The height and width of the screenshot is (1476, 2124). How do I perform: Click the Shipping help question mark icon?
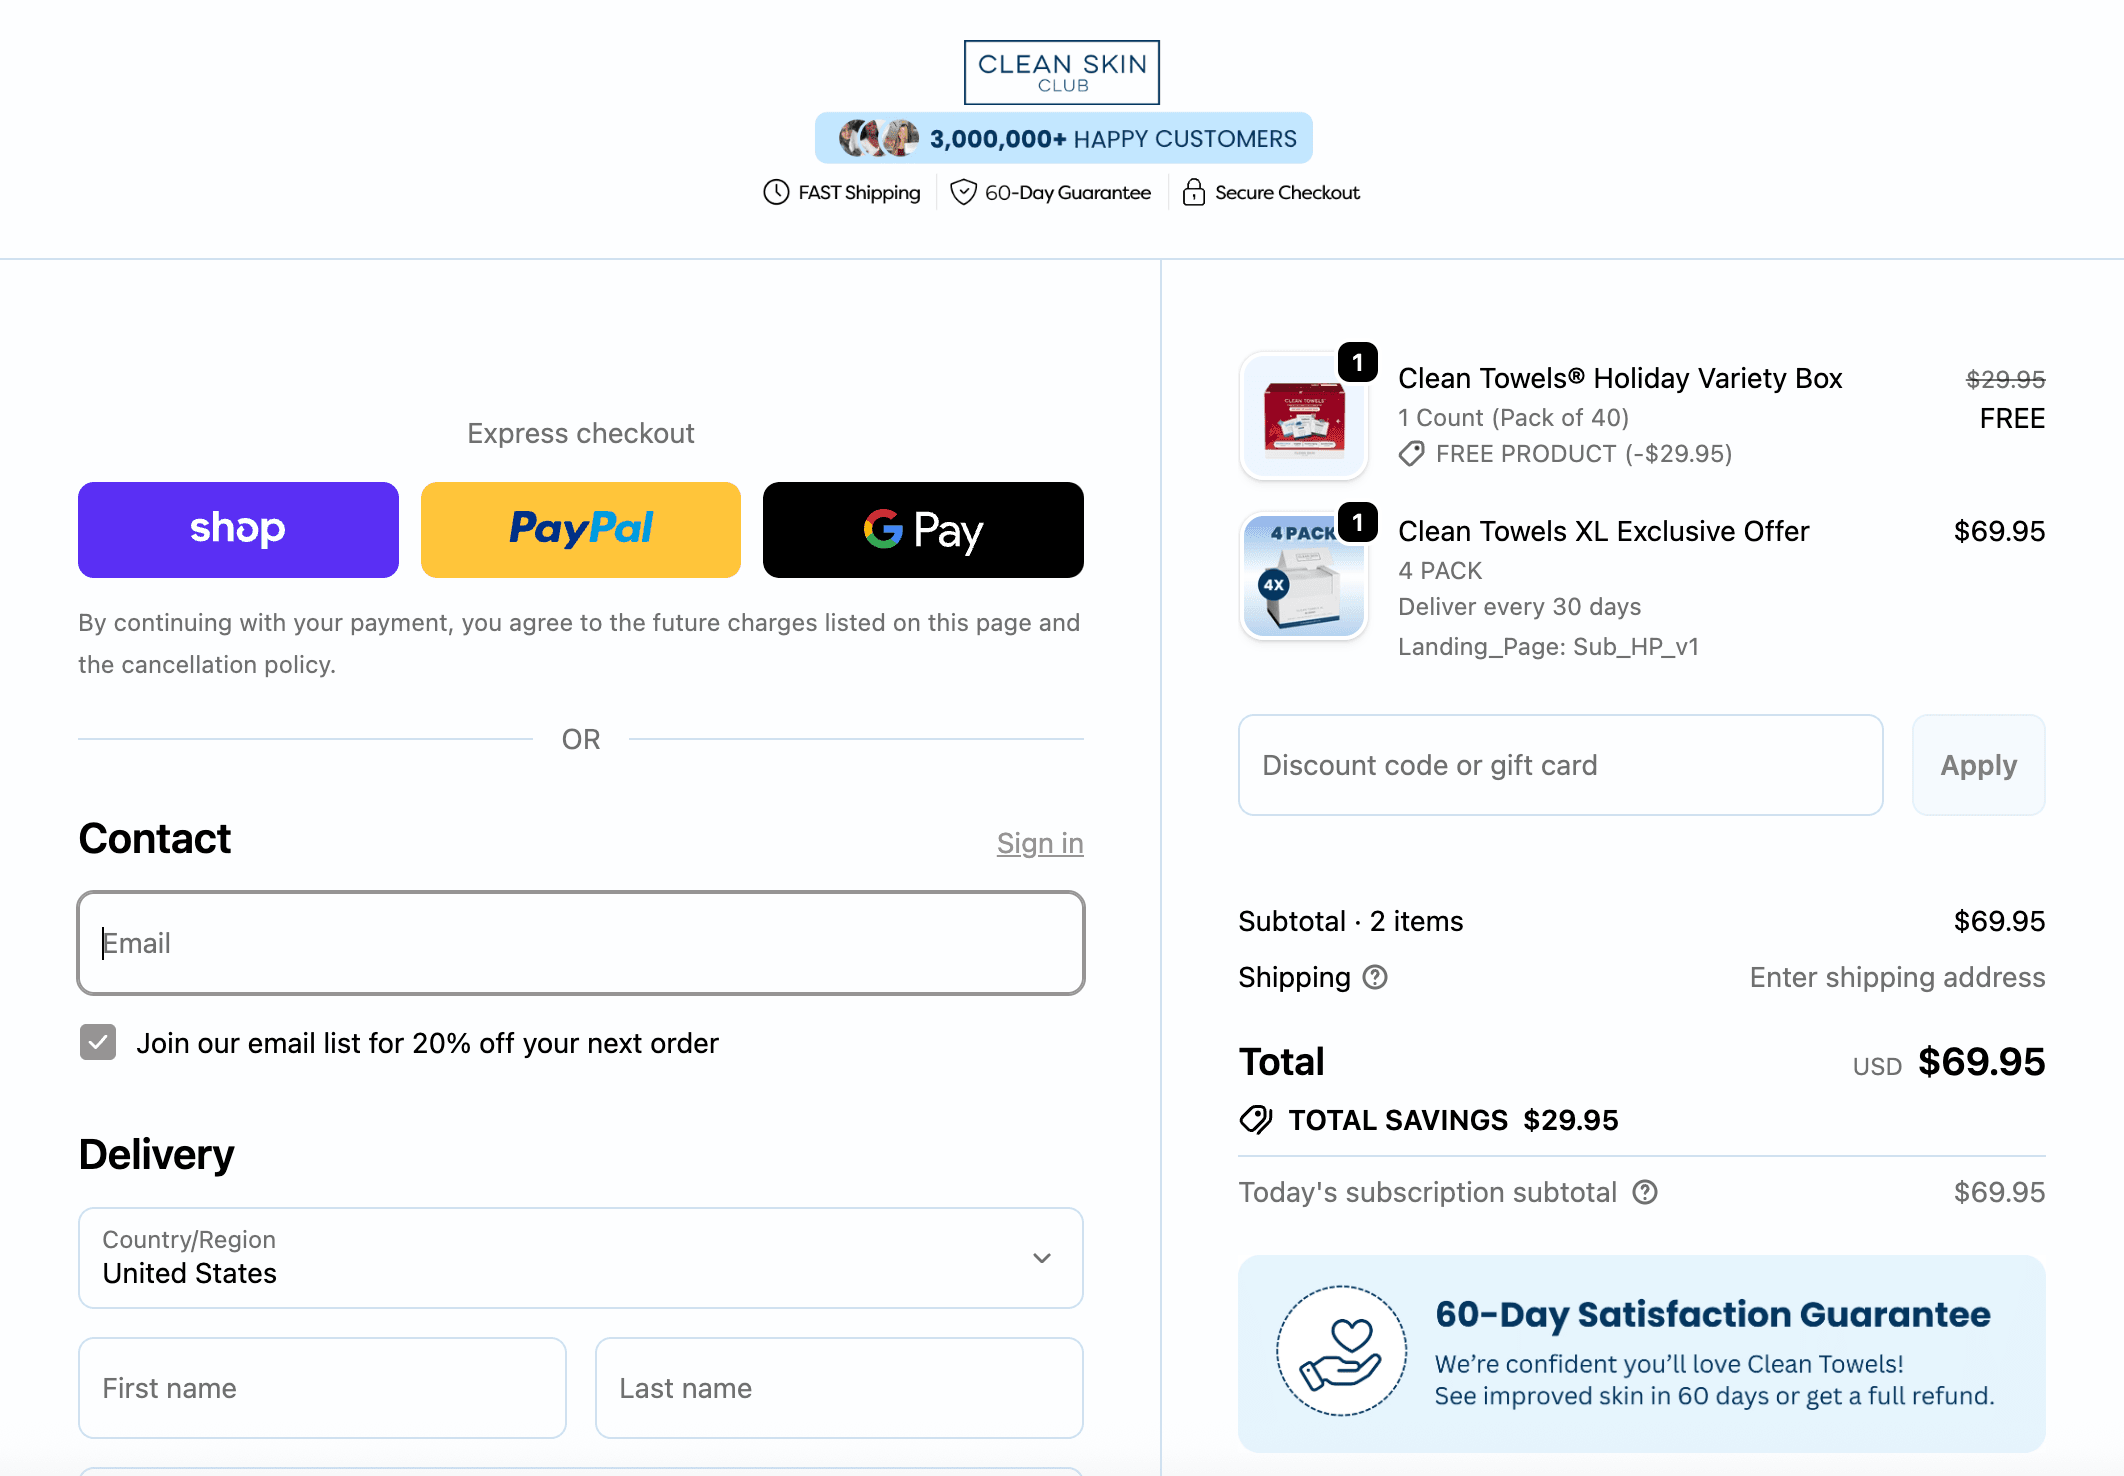pyautogui.click(x=1375, y=977)
